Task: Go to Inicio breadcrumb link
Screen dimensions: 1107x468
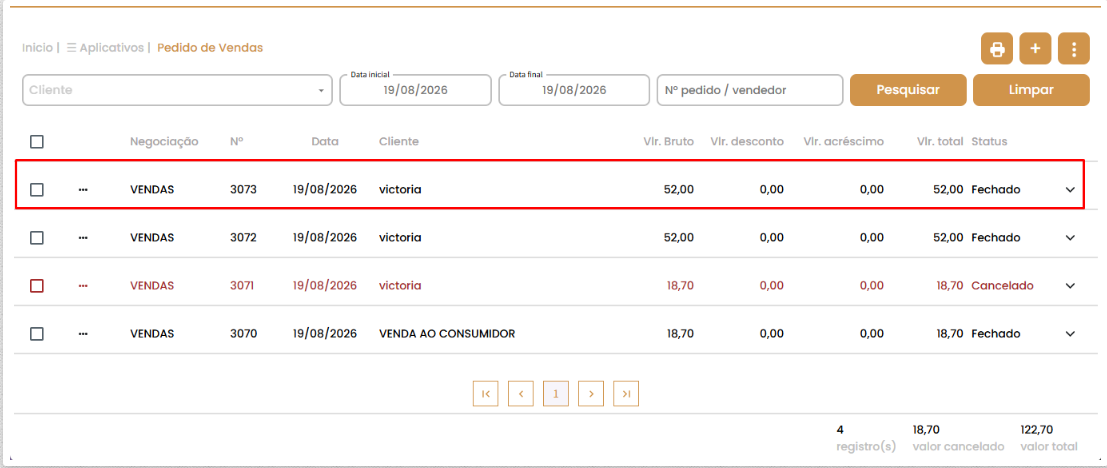Action: click(37, 48)
